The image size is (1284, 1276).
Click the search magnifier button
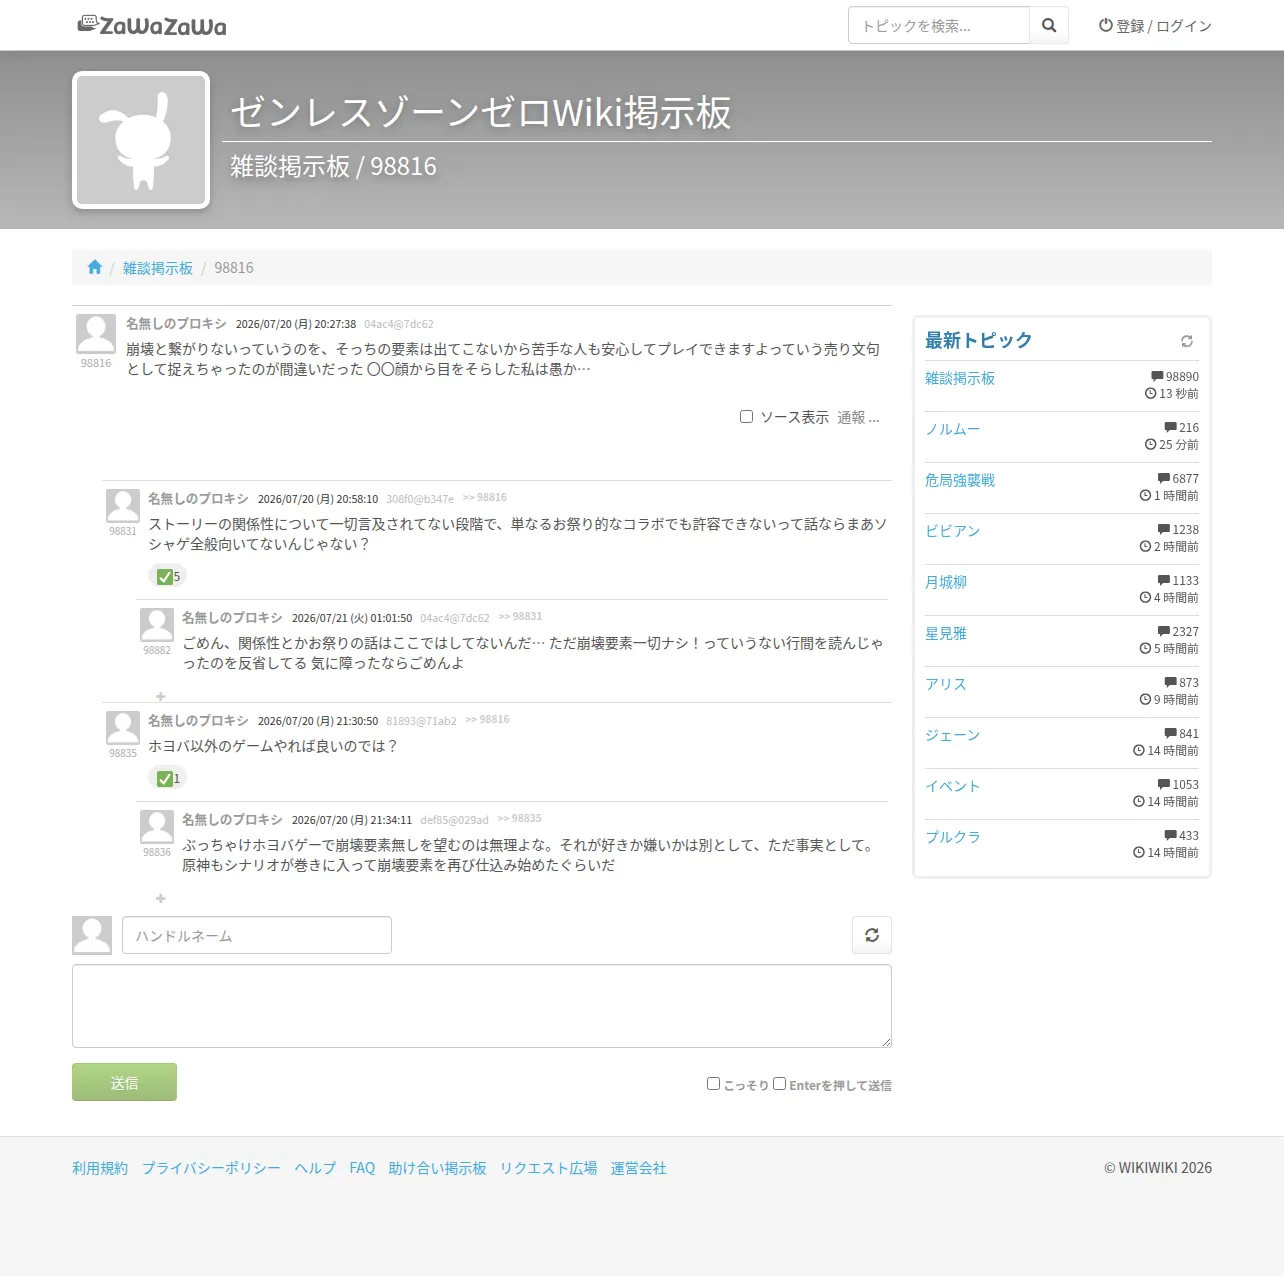coord(1049,25)
